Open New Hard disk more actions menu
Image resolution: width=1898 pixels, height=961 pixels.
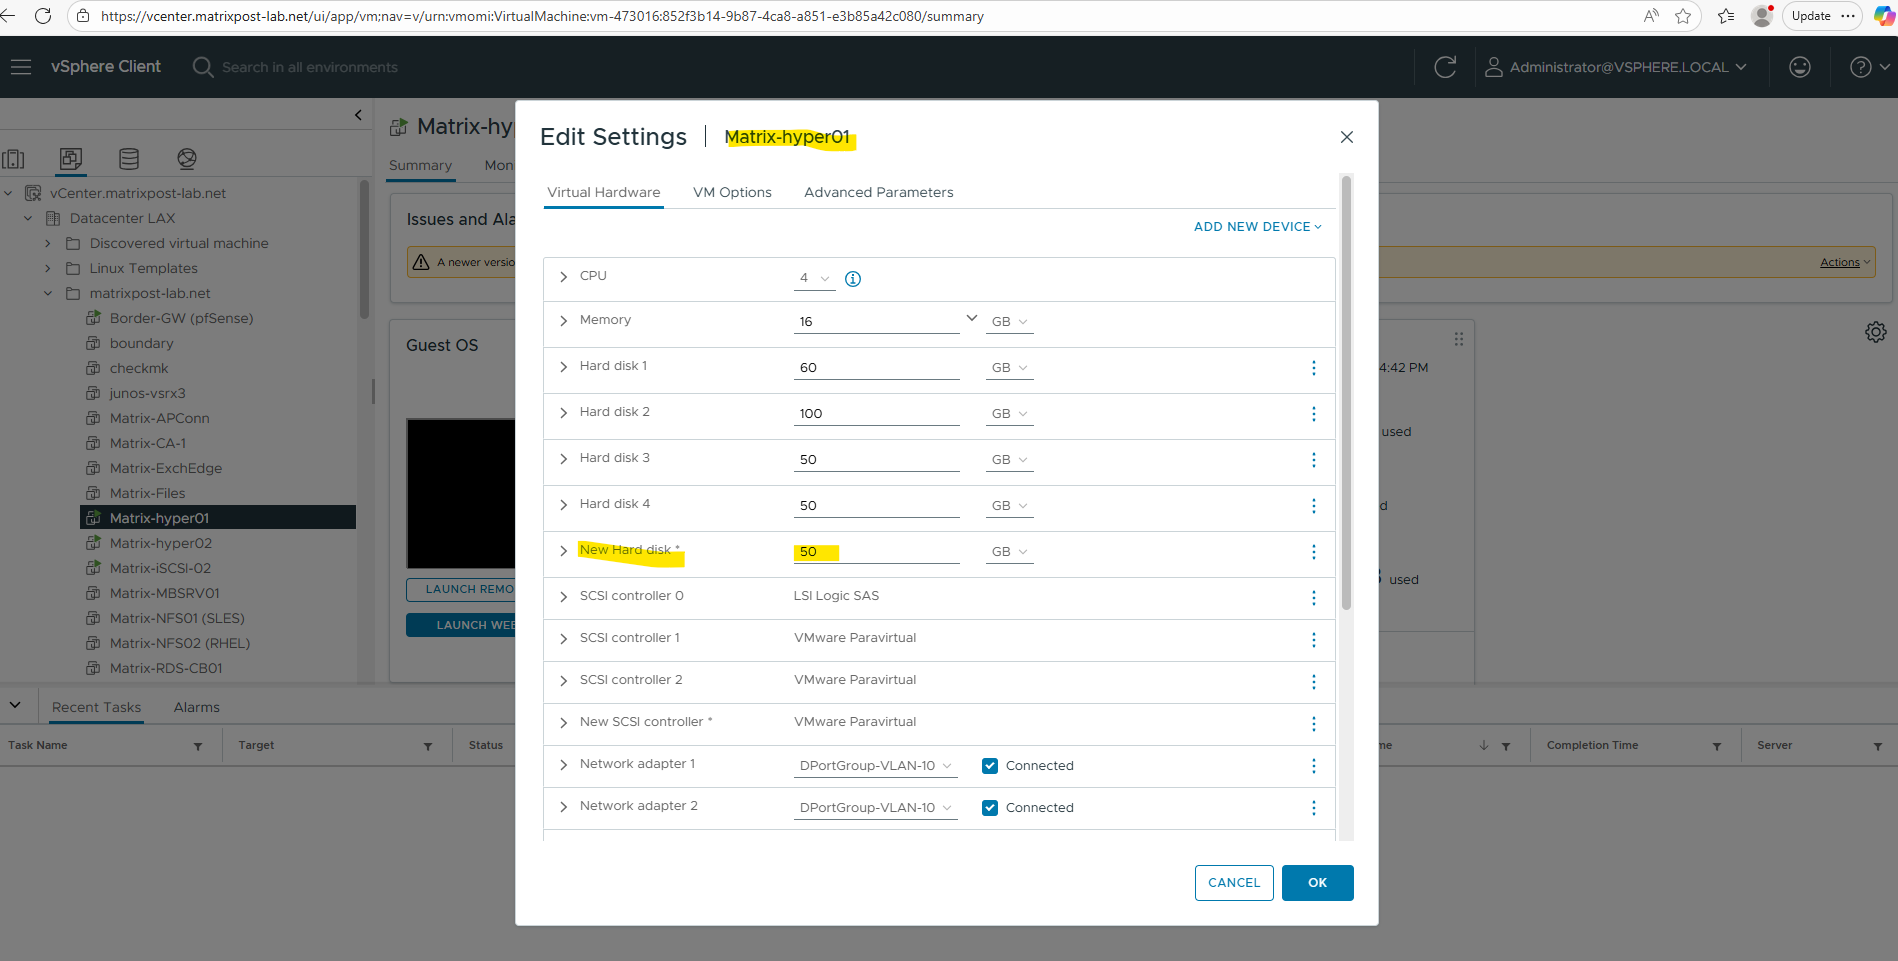click(1314, 552)
